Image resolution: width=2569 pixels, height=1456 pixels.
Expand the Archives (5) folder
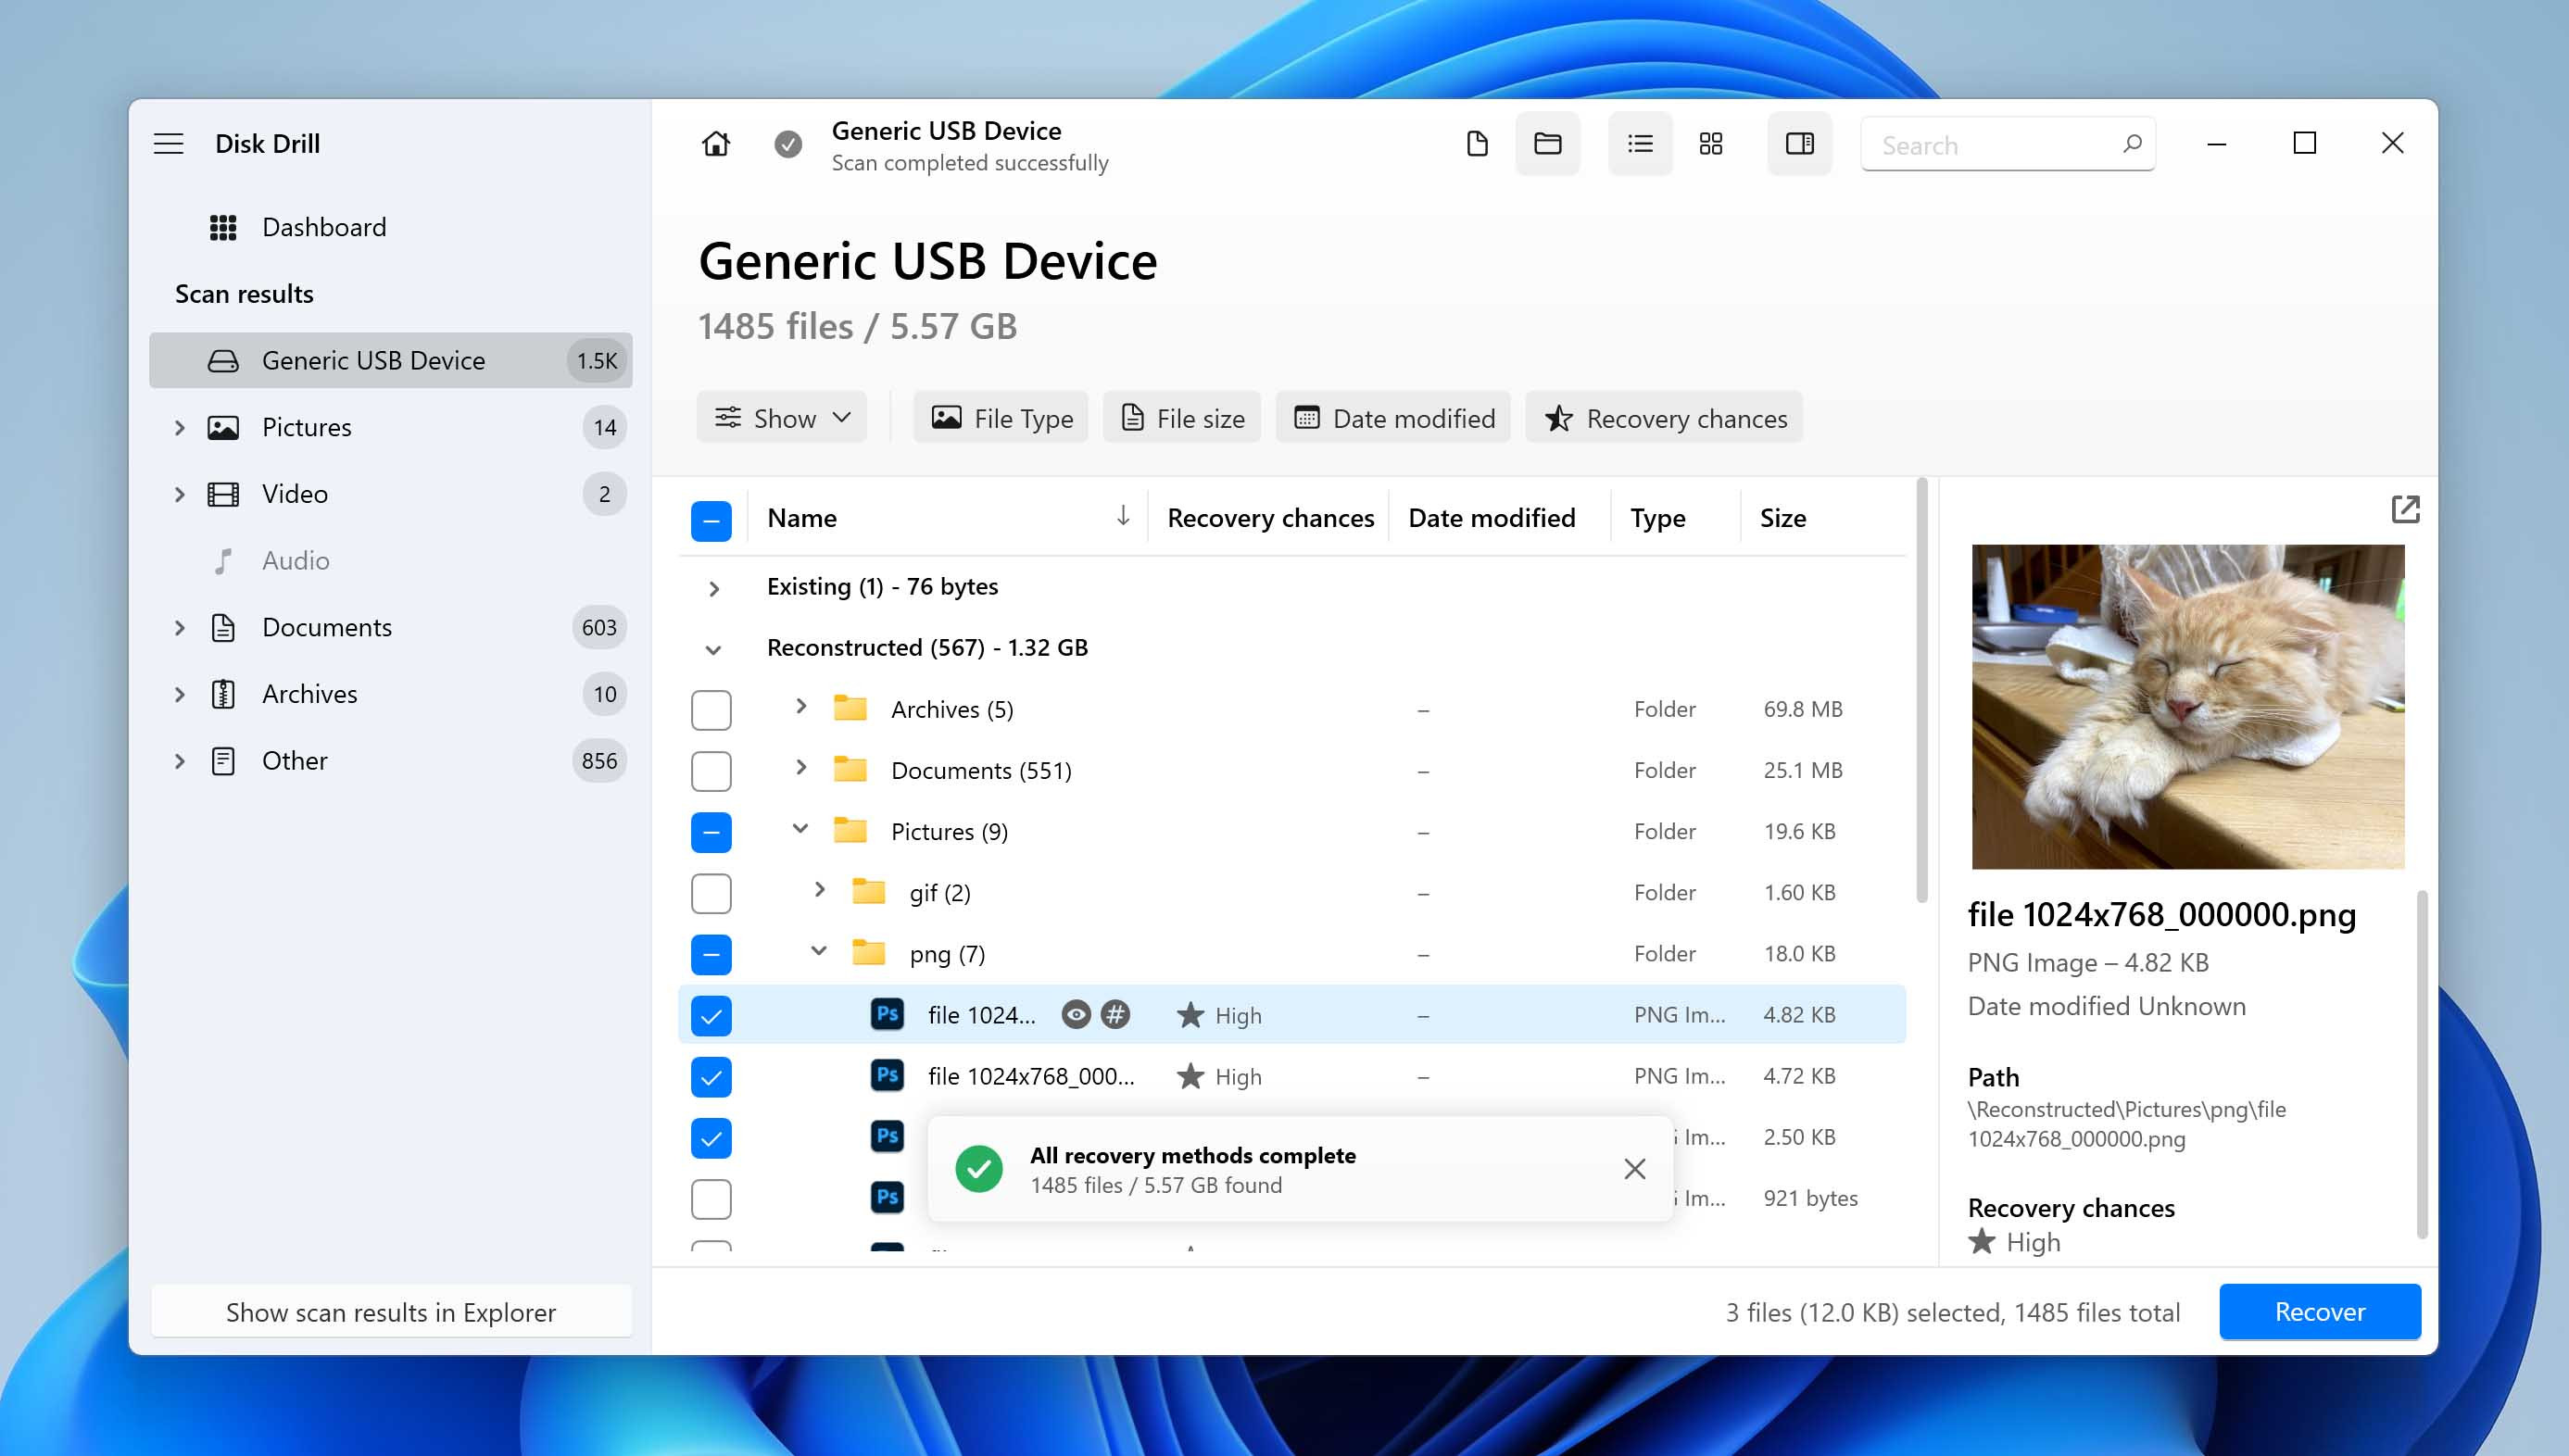801,706
